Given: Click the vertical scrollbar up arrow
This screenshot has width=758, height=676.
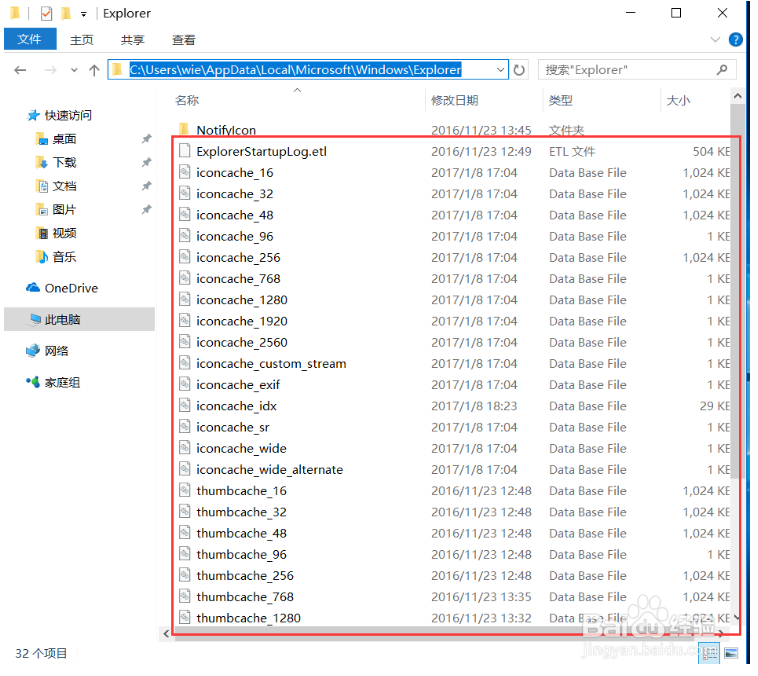Looking at the screenshot, I should point(737,96).
